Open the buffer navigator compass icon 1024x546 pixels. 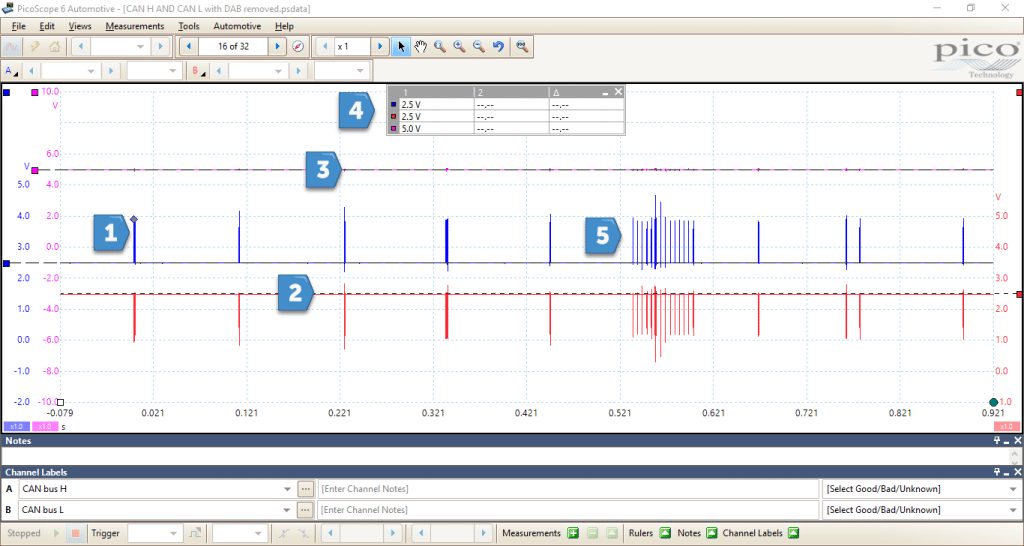(298, 46)
